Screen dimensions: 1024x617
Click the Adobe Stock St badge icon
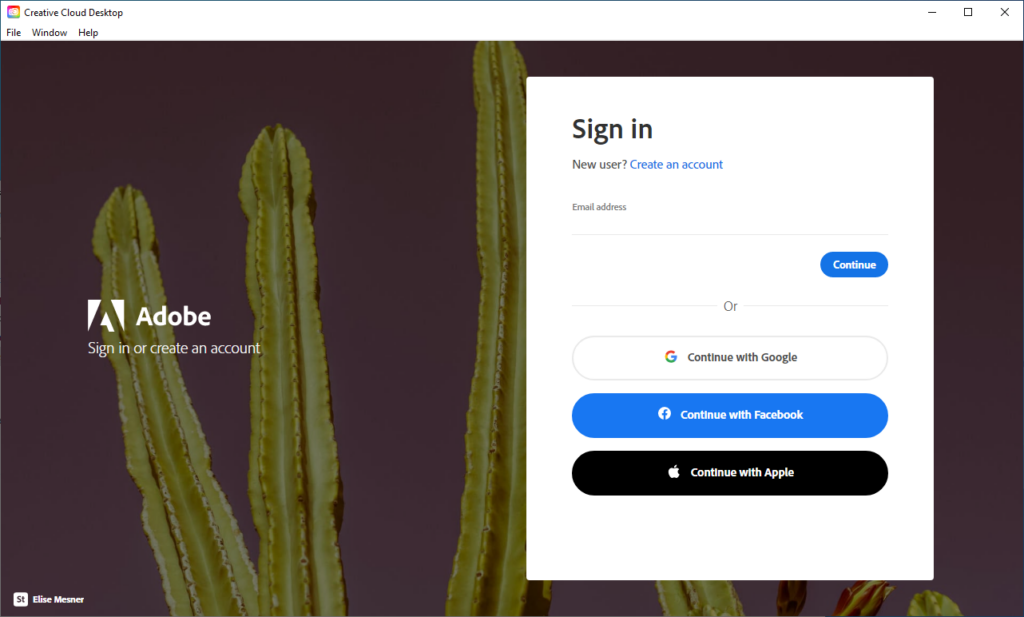point(21,599)
